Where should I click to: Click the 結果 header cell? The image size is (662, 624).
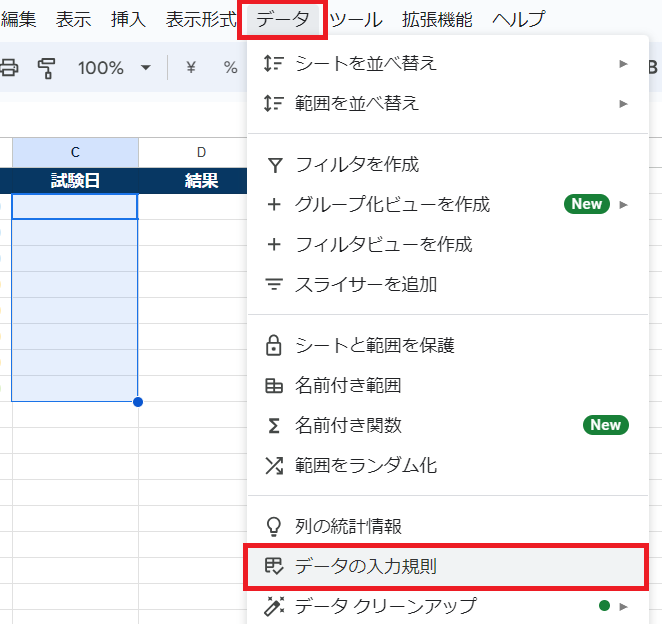pos(201,181)
